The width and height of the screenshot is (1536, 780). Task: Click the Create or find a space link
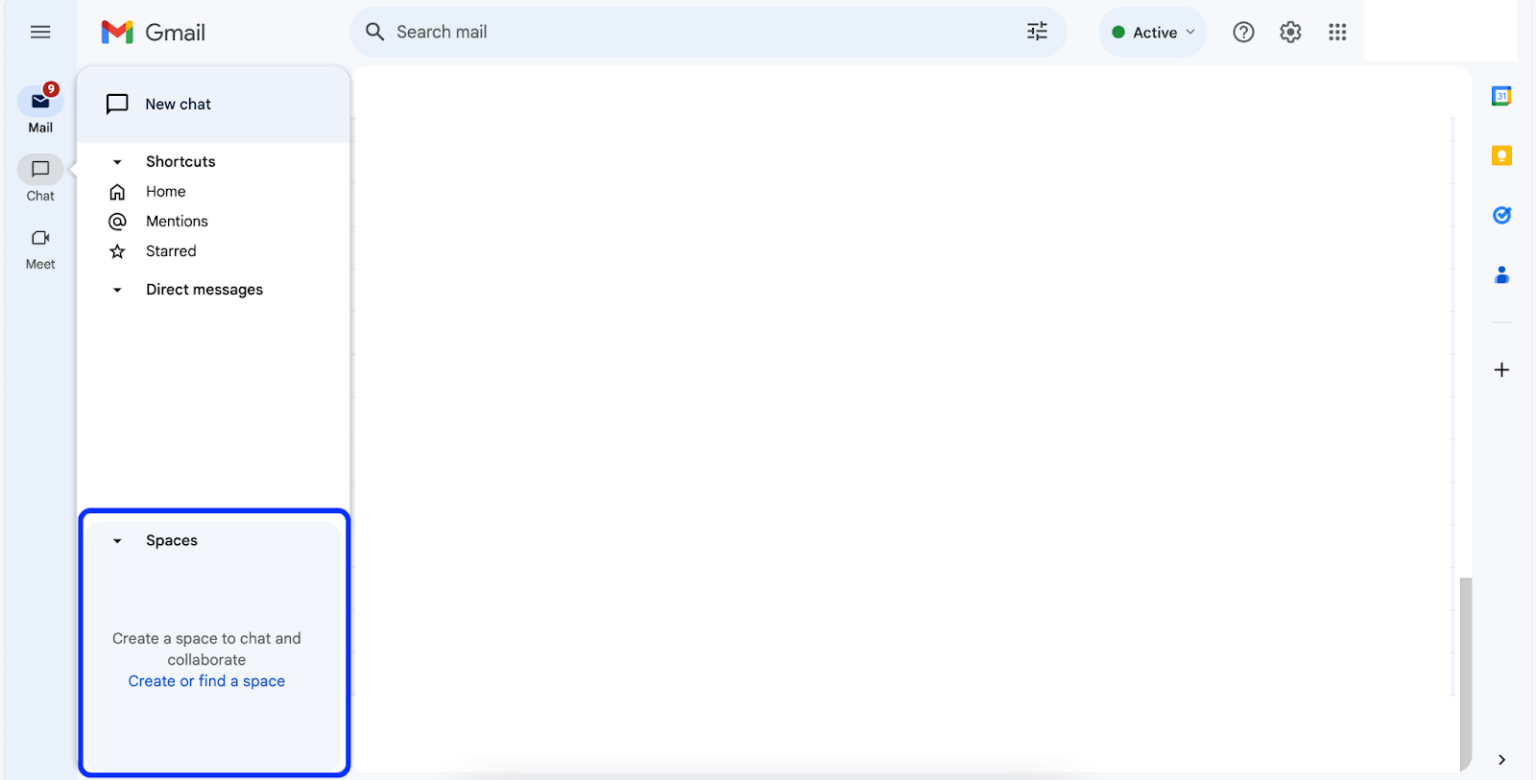pos(206,681)
